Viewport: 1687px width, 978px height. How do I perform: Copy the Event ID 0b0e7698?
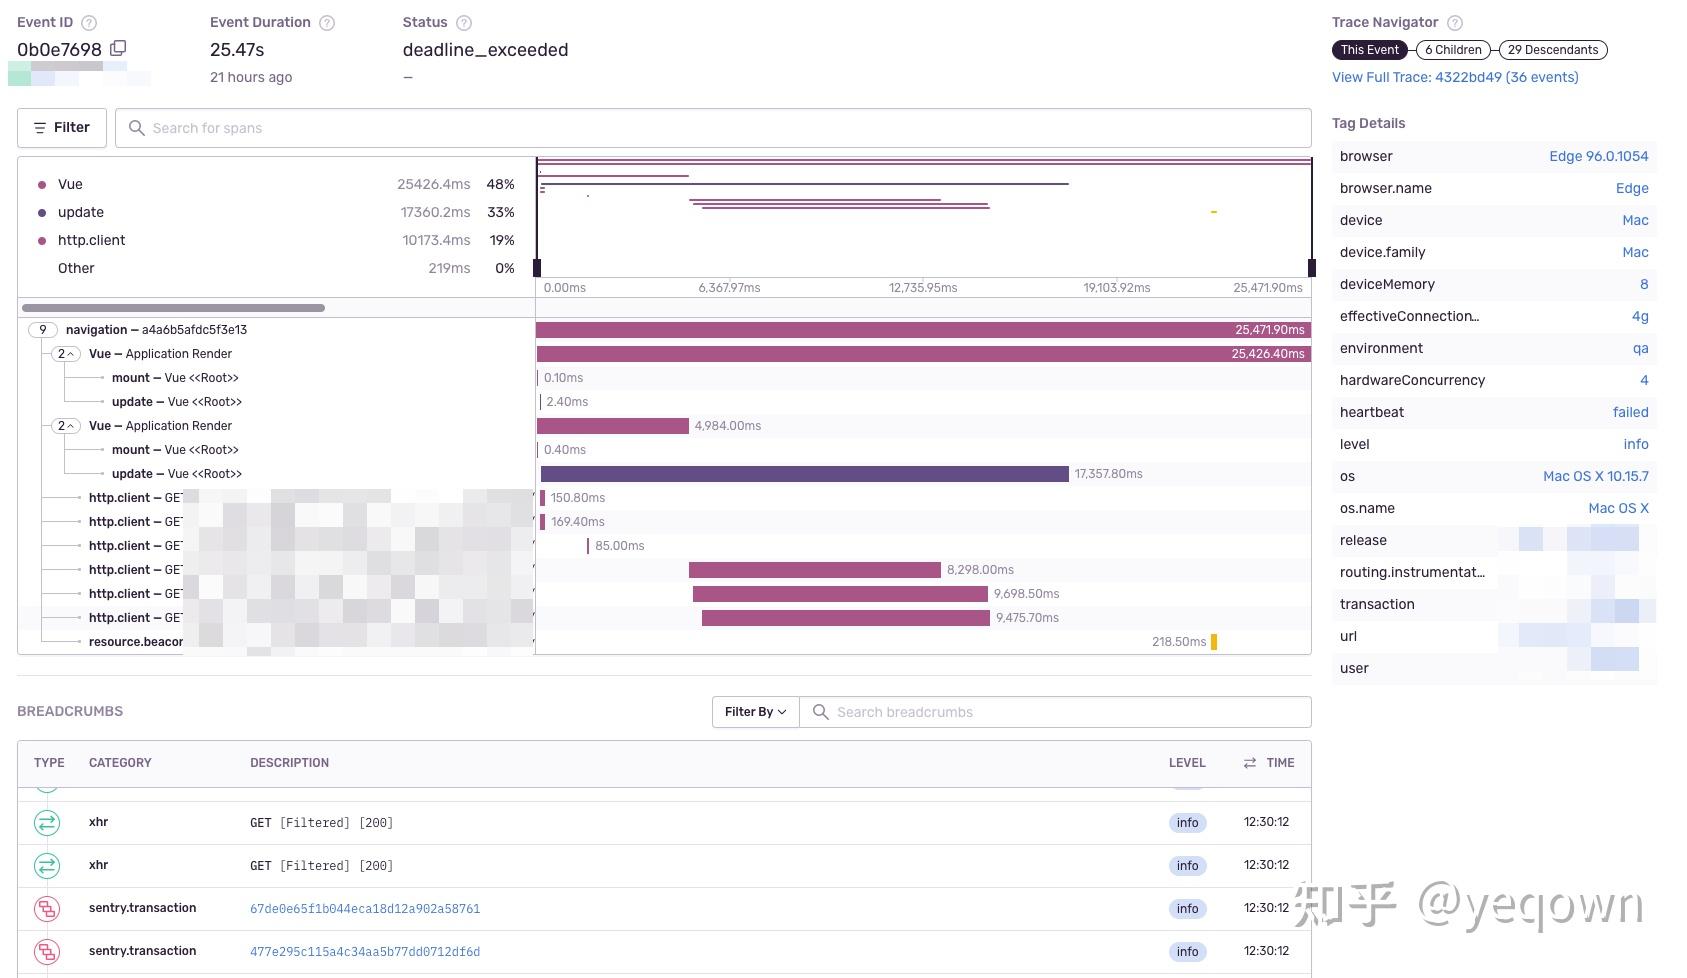(119, 47)
